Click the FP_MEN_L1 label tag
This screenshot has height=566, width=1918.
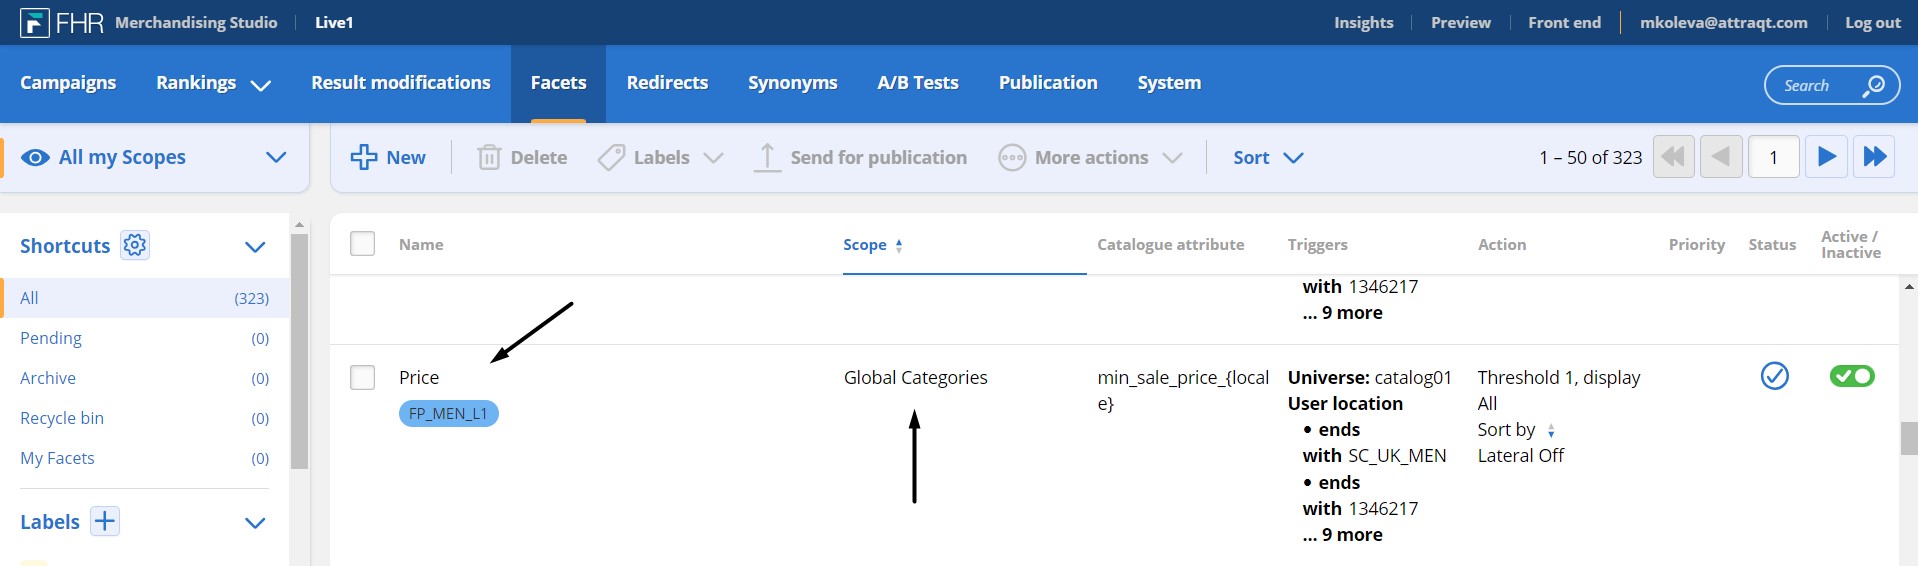(448, 413)
